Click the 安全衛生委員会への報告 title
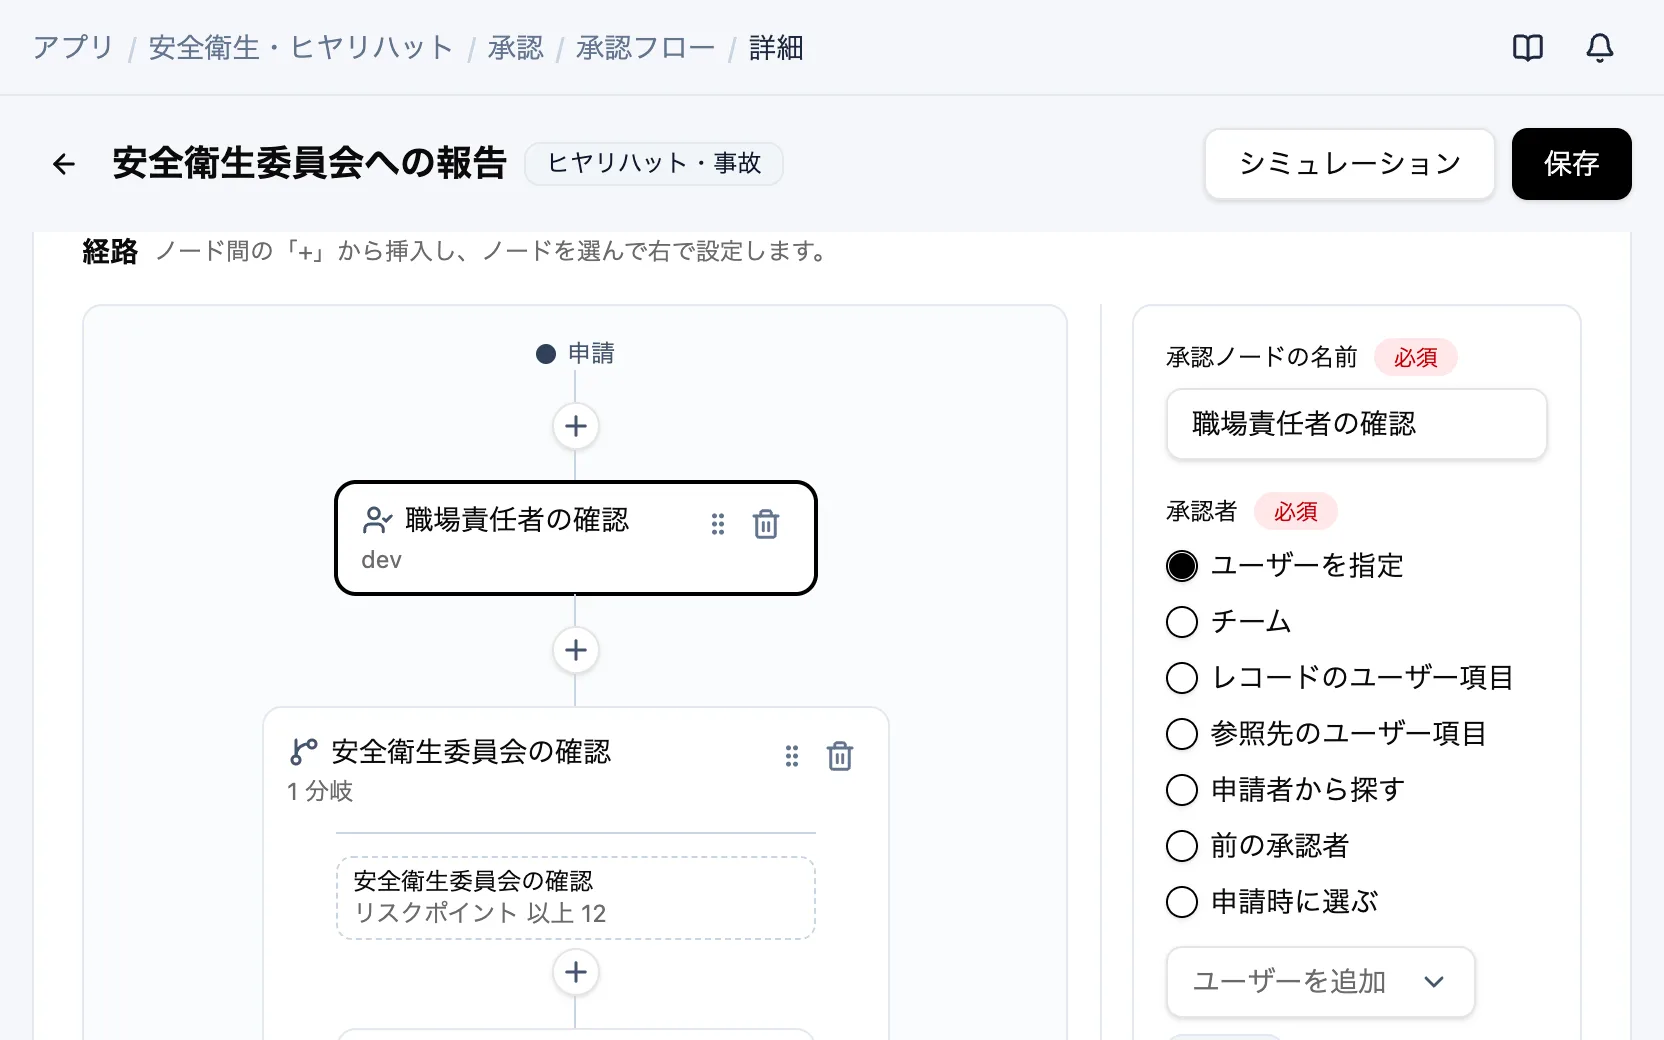This screenshot has height=1040, width=1664. (x=310, y=163)
